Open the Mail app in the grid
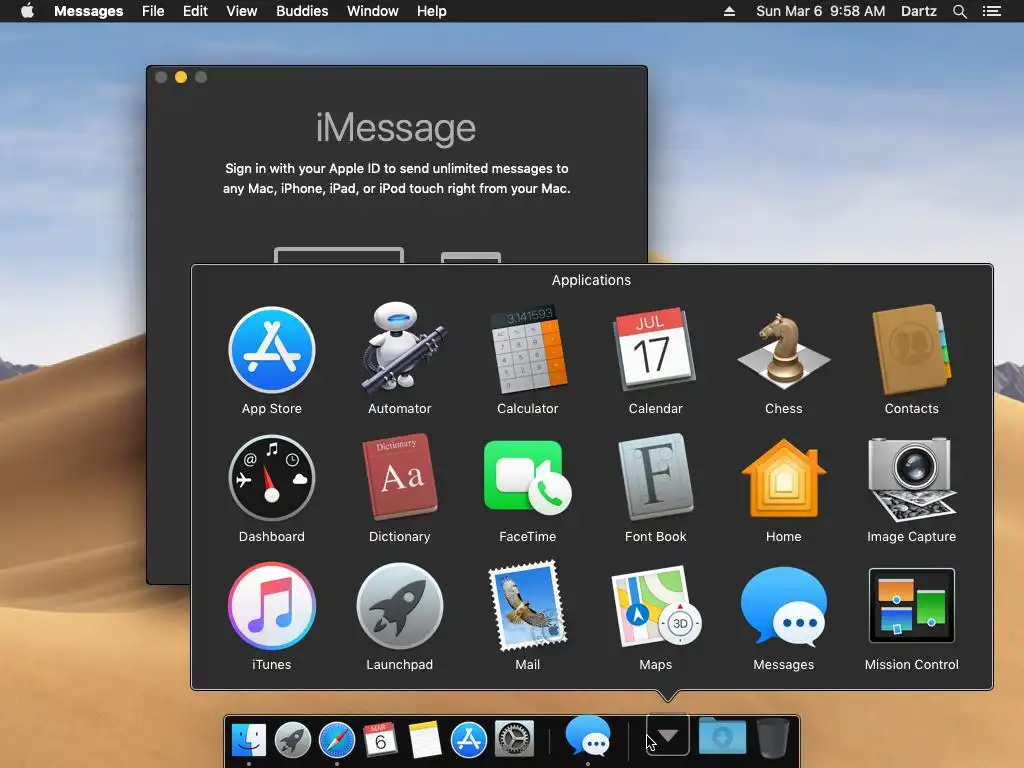This screenshot has height=768, width=1024. tap(528, 606)
